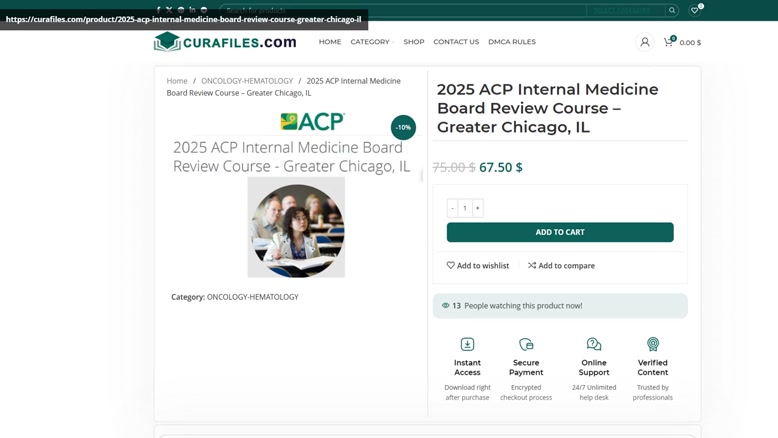Open the X (Twitter) social icon
Screen dimensions: 778x438
coord(169,10)
